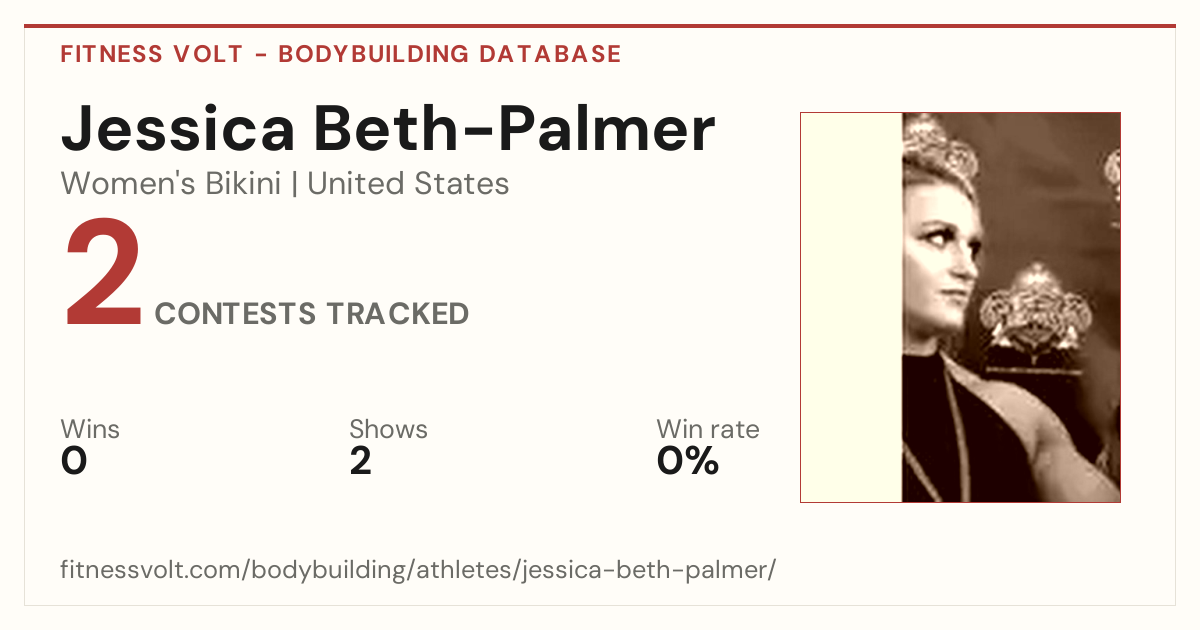Screen dimensions: 1200x630
Task: Click the Women's Bikini division text
Action: point(171,184)
